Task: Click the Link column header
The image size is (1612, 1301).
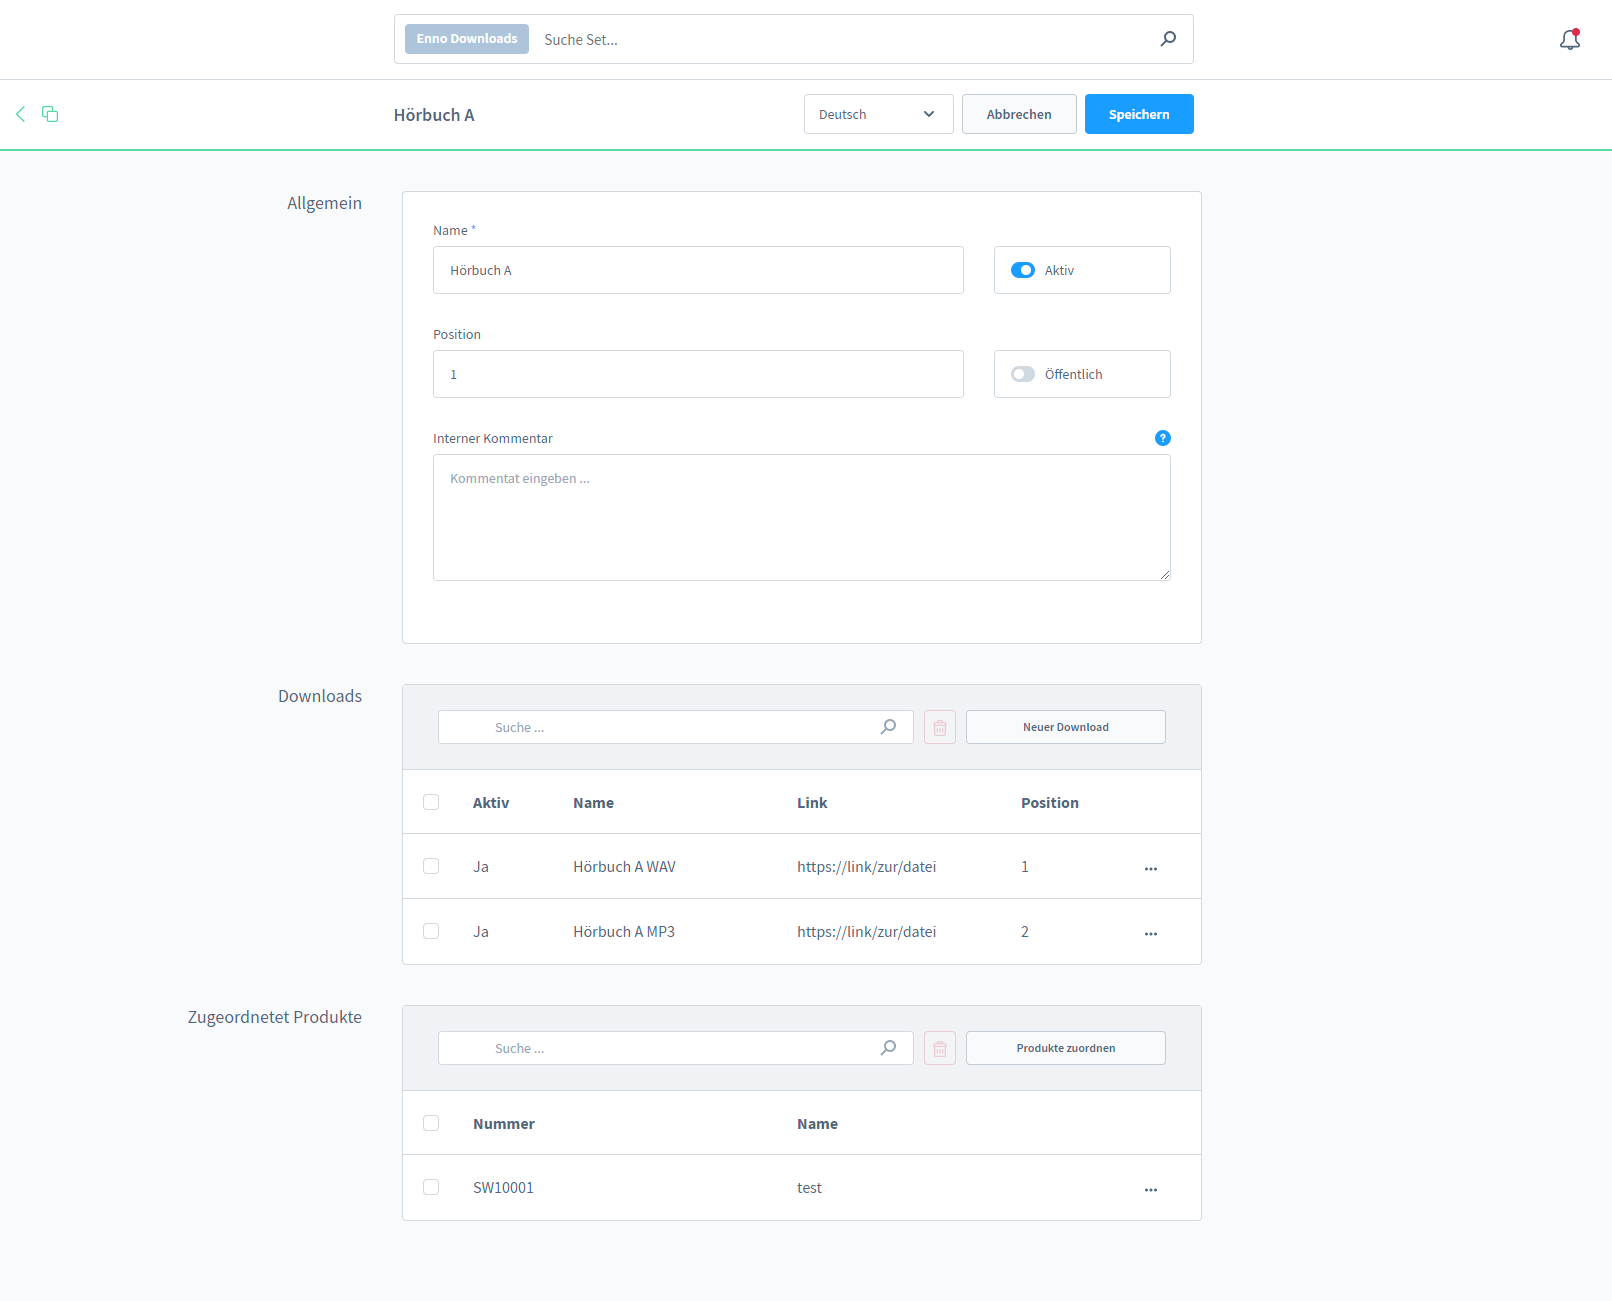Action: coord(812,803)
